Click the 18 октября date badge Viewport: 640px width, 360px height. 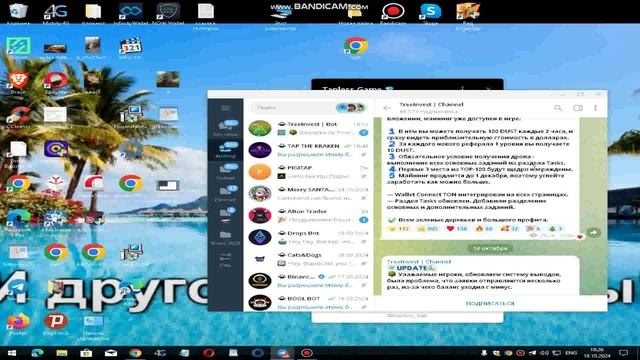click(490, 248)
